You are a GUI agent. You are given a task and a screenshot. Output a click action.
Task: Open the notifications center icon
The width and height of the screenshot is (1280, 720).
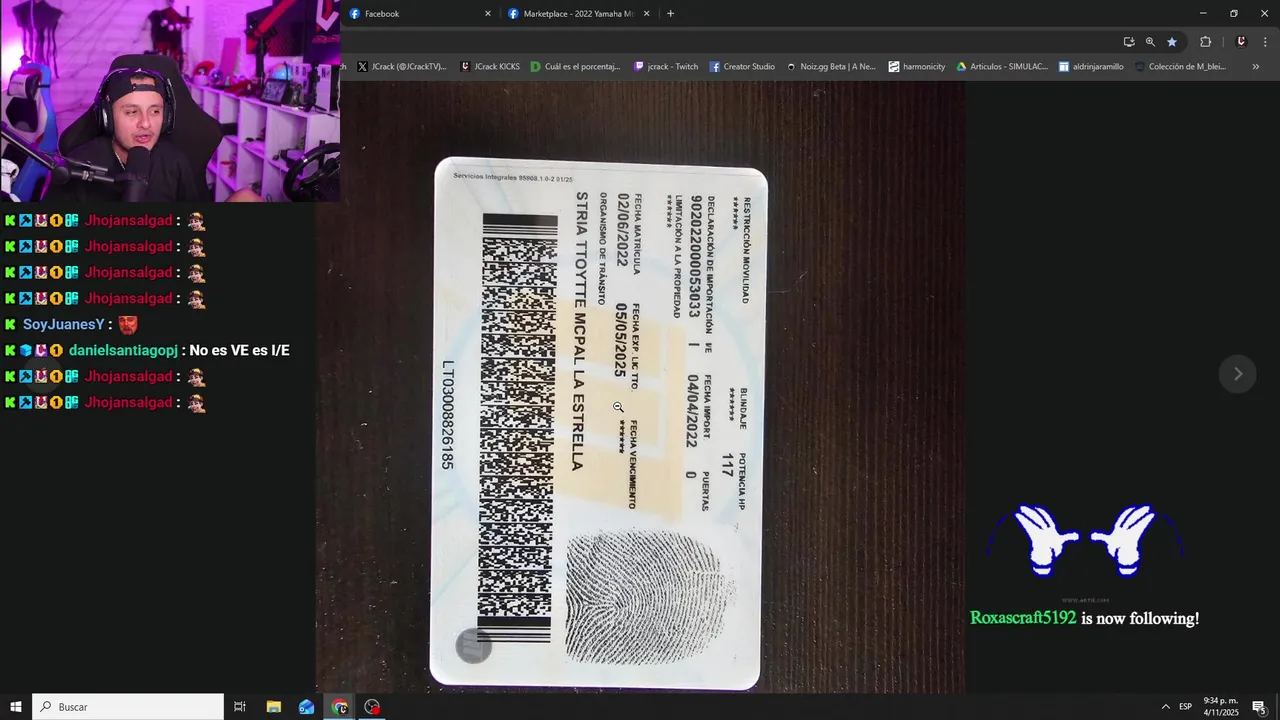click(x=1259, y=707)
